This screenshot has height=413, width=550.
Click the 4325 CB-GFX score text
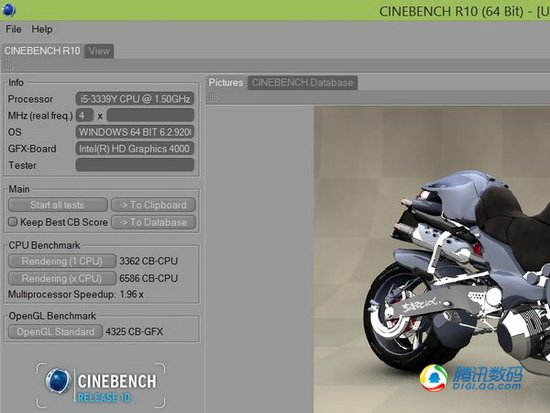134,332
